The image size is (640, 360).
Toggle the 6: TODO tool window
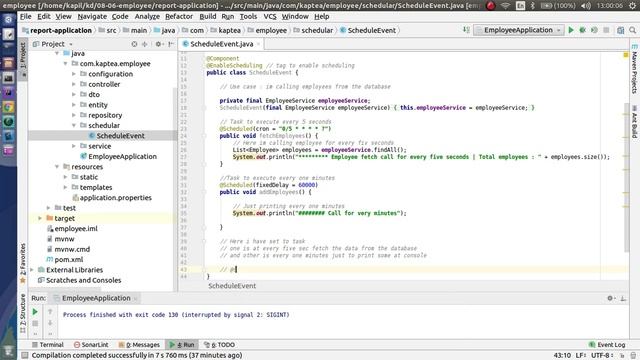(x=219, y=344)
